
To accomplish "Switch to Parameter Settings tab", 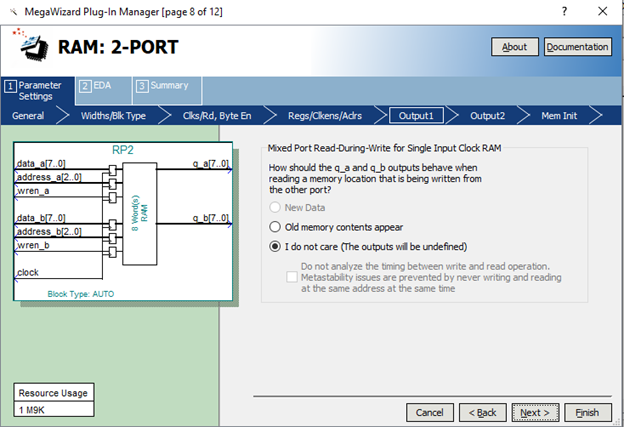I will 39,90.
